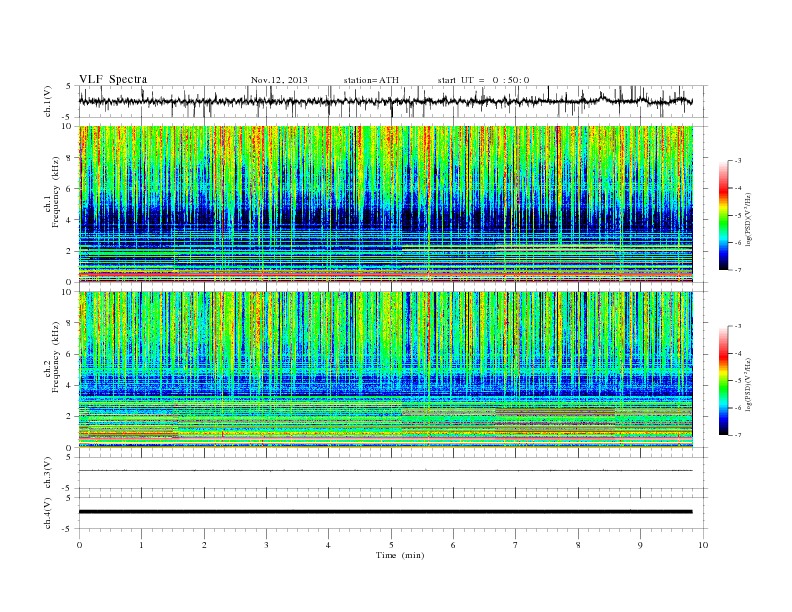Viewport: 792px width, 612px height.
Task: Click the "-7" tick on ch.1 colorbar
Action: [738, 270]
